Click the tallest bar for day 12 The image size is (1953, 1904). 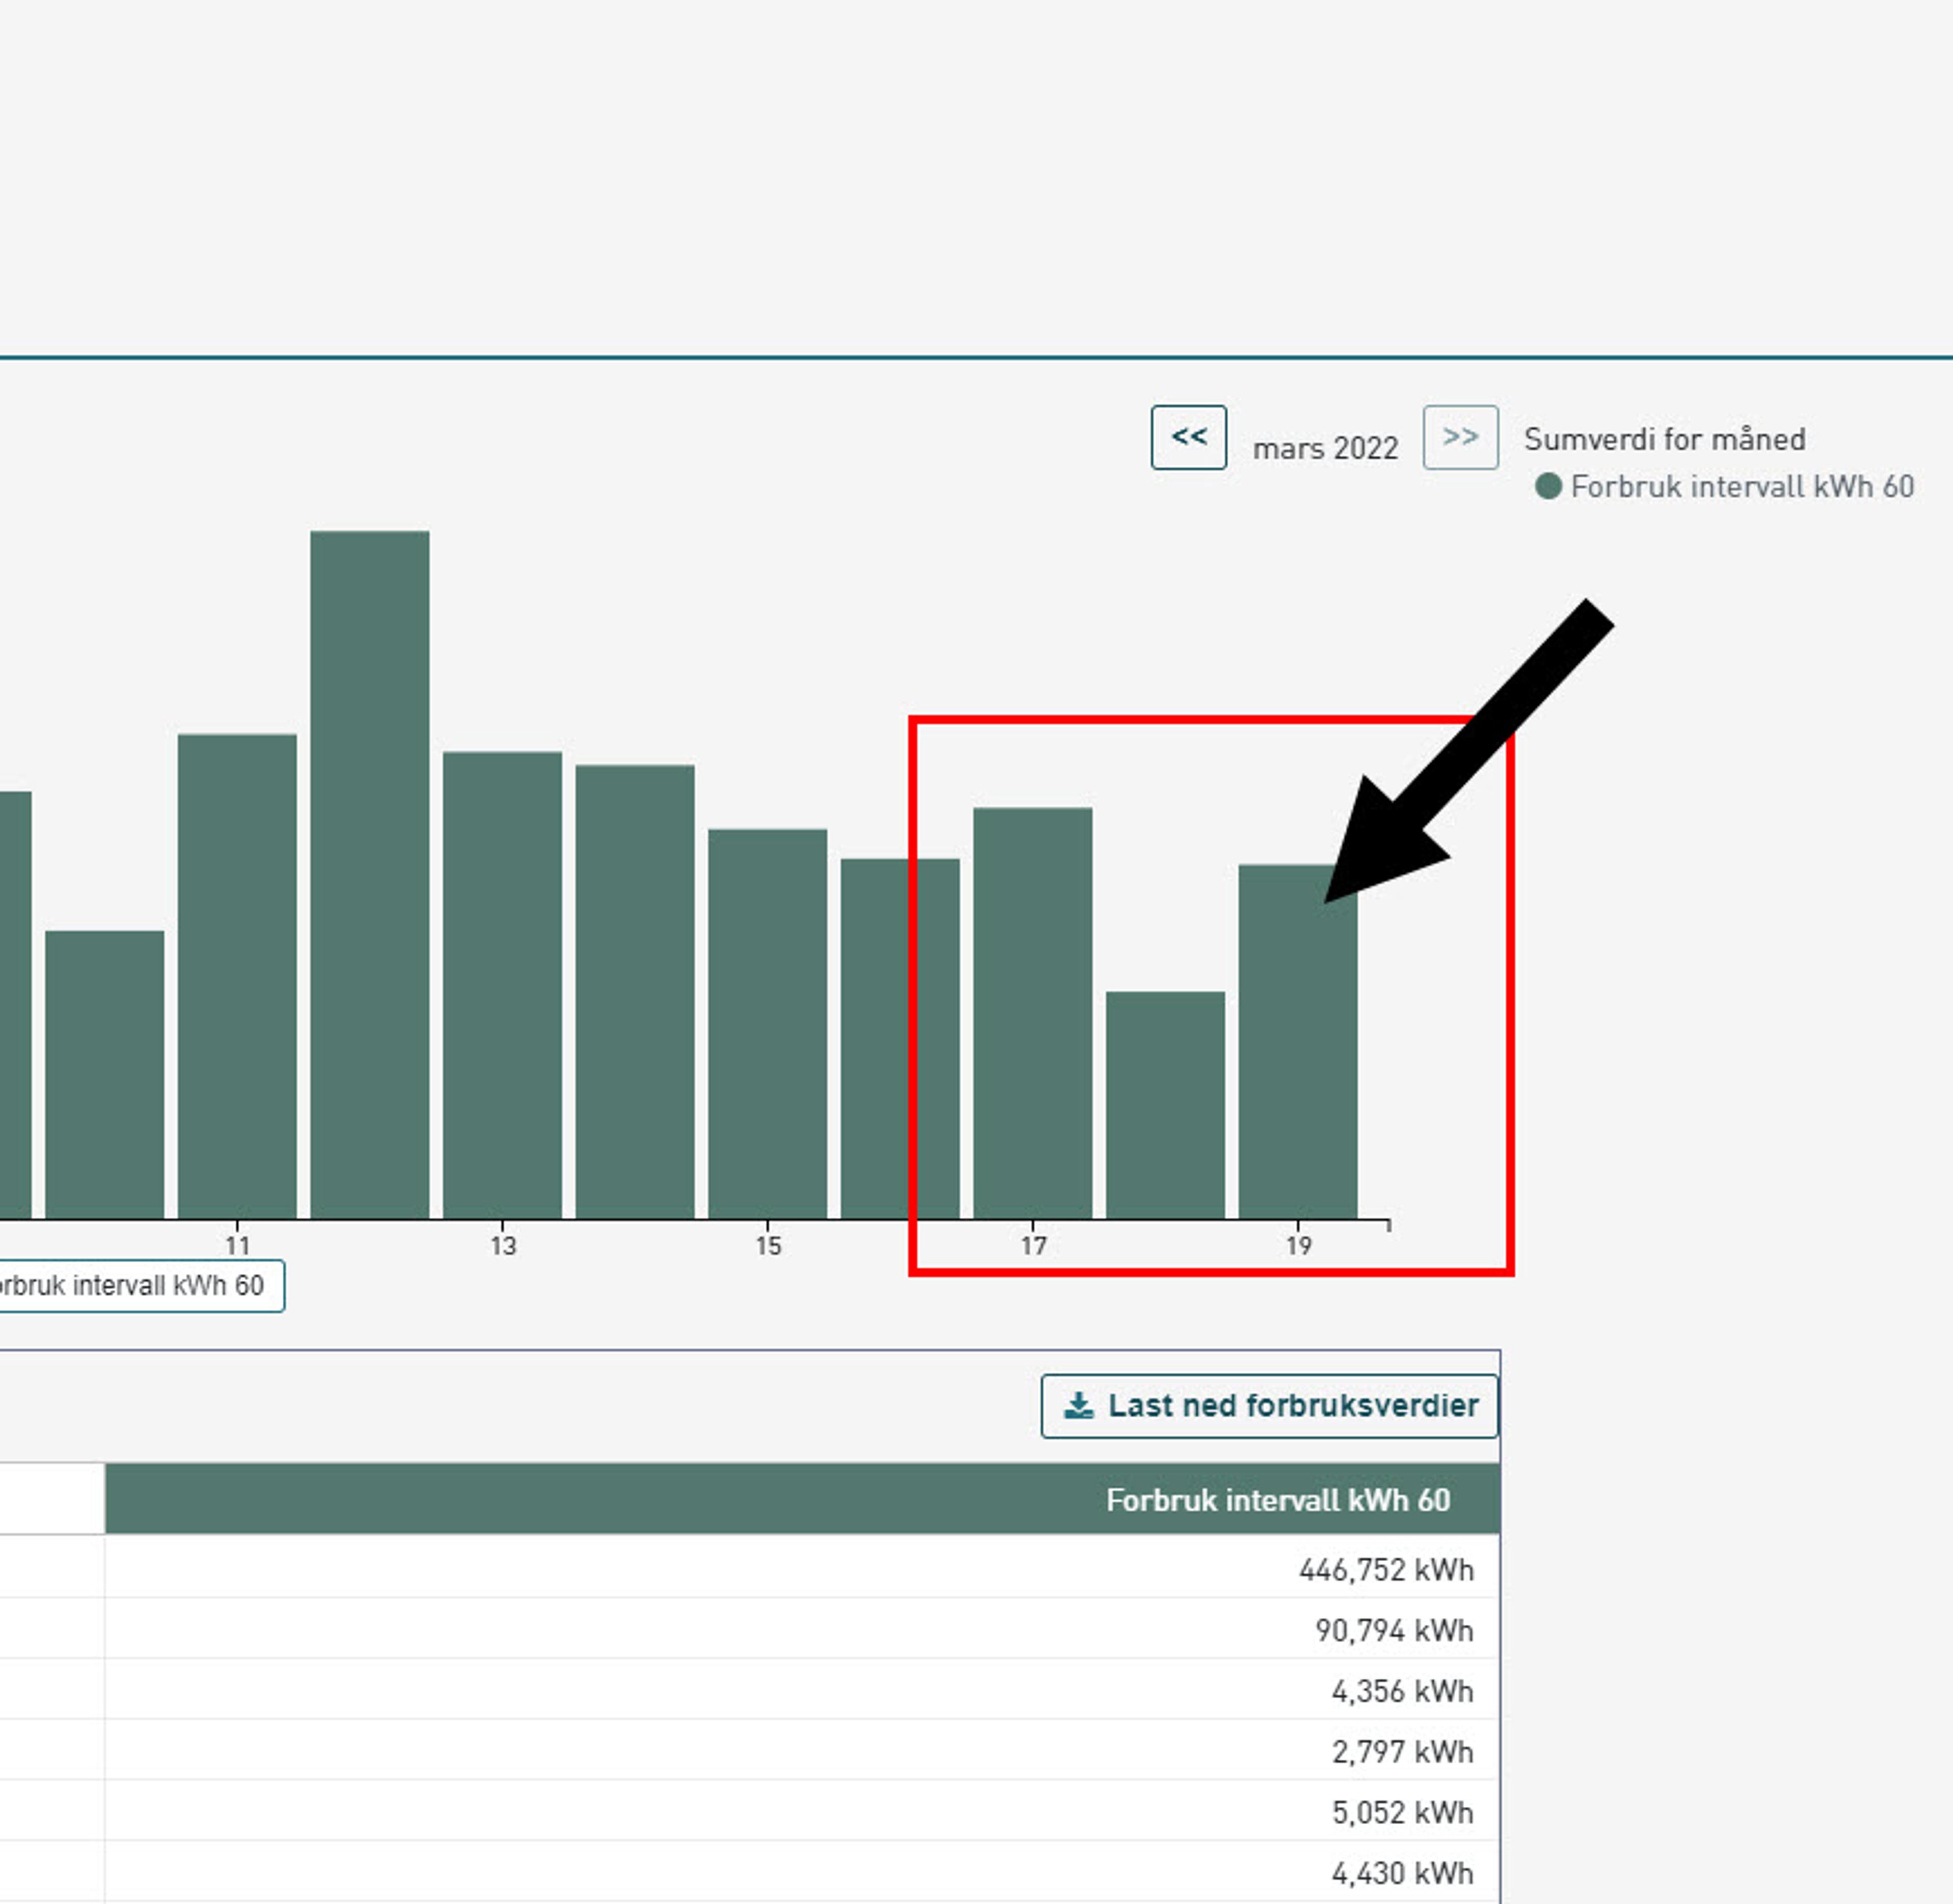pos(369,875)
